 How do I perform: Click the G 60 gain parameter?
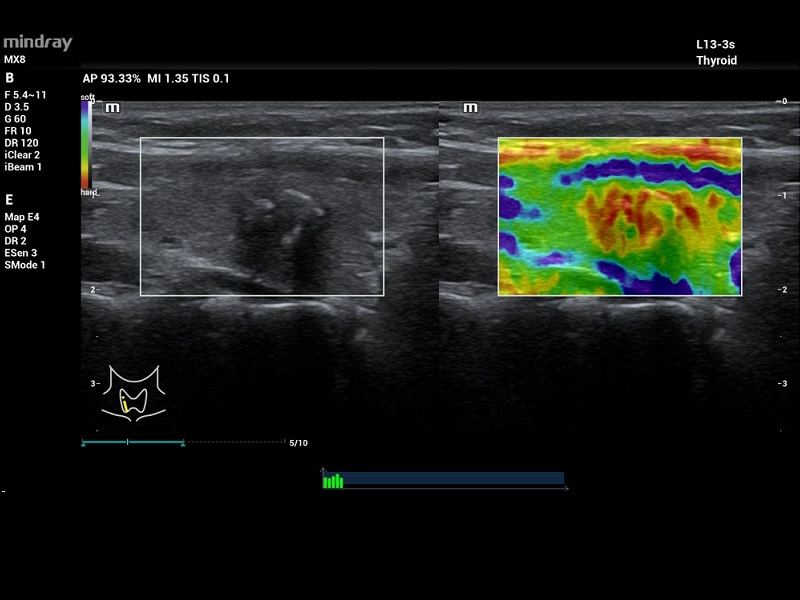click(16, 119)
